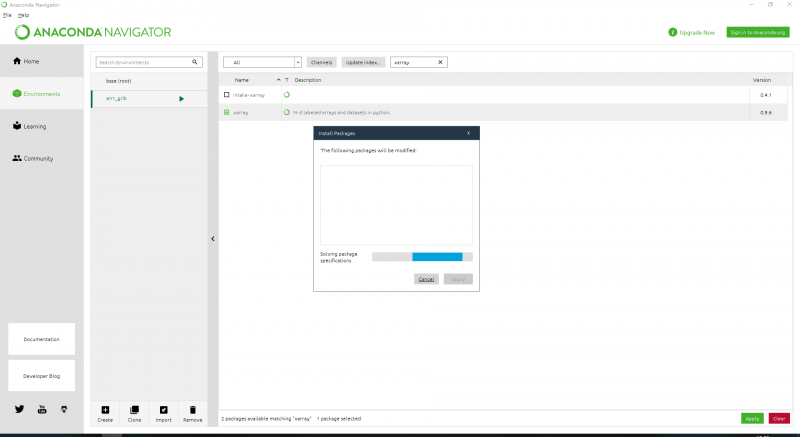Open the All package filter dropdown

pos(261,62)
